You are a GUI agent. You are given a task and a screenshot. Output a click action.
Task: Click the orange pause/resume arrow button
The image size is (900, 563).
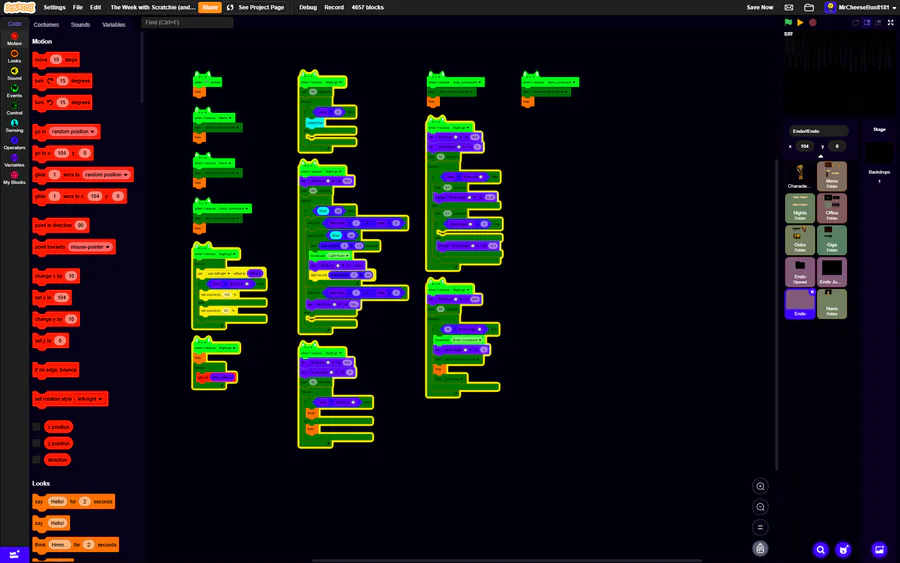(x=800, y=22)
